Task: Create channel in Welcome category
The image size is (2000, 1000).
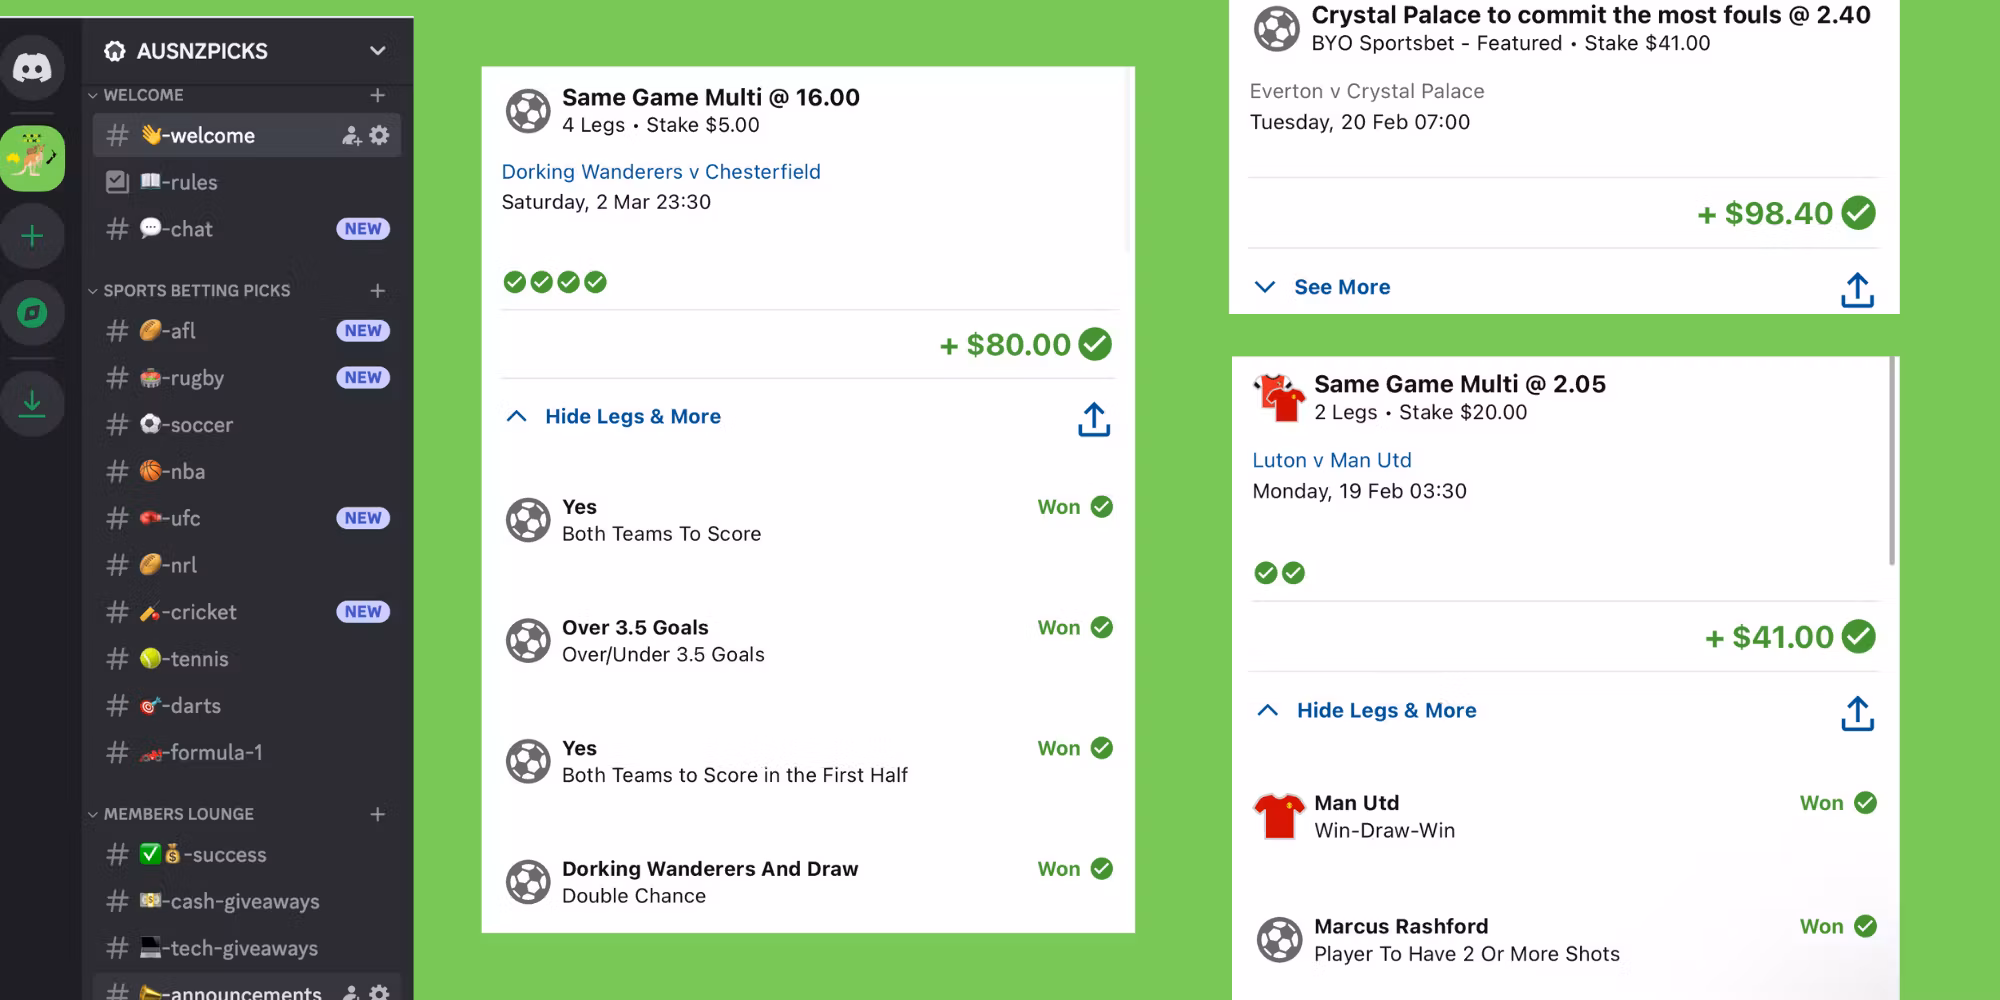Action: [x=377, y=96]
